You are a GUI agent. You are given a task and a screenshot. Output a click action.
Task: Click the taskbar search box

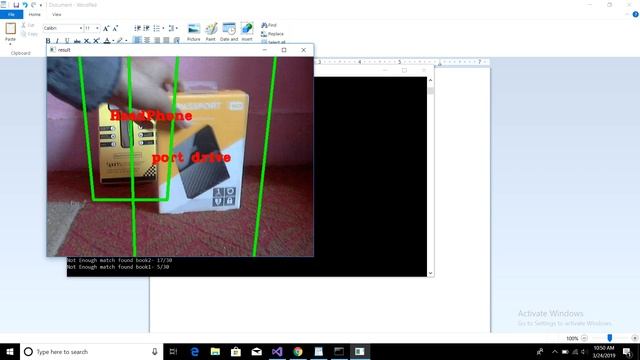pos(91,351)
